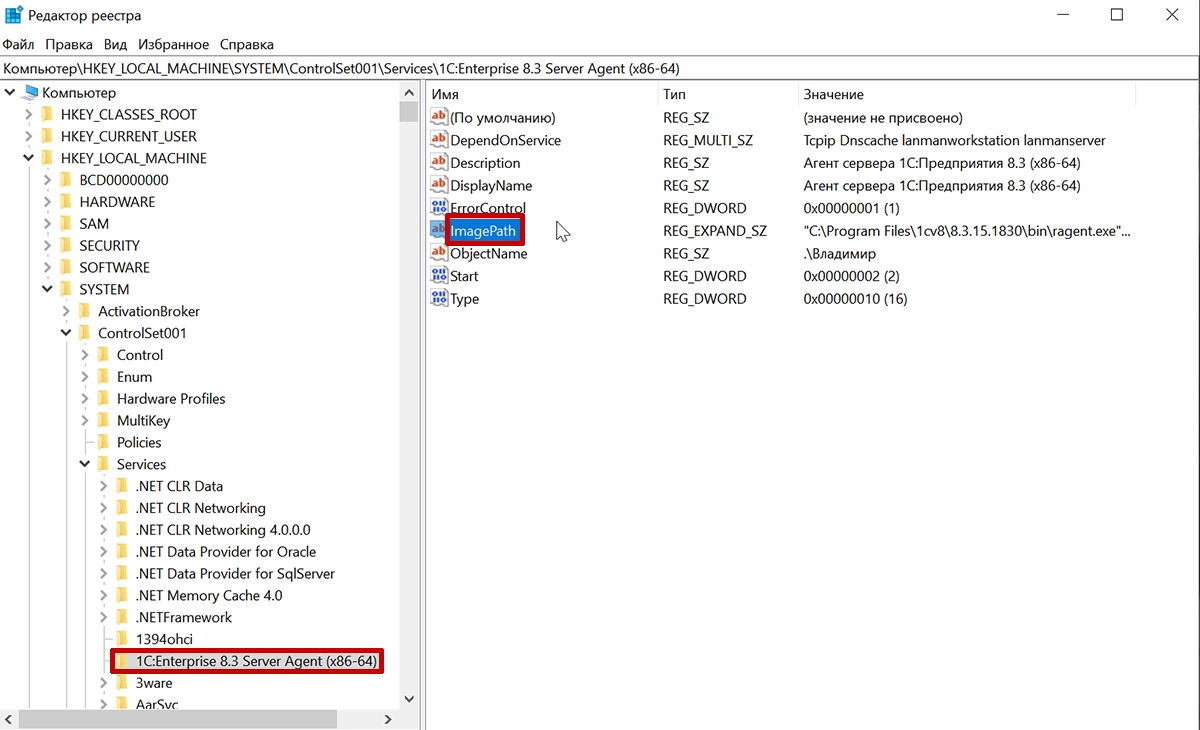The height and width of the screenshot is (730, 1200).
Task: Select the Hardware Profiles folder icon
Action: pyautogui.click(x=102, y=398)
